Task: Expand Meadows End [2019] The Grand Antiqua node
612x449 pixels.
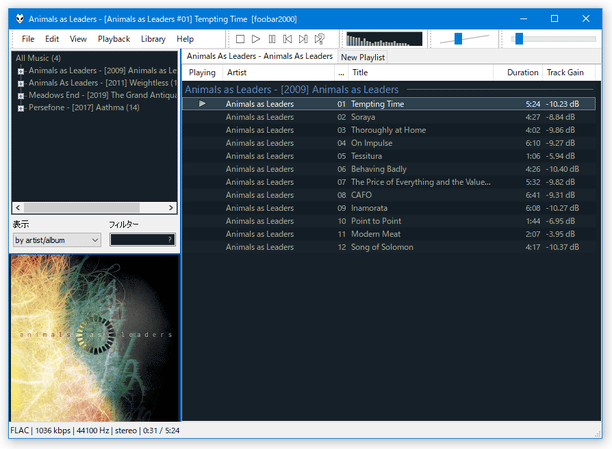Action: coord(21,96)
